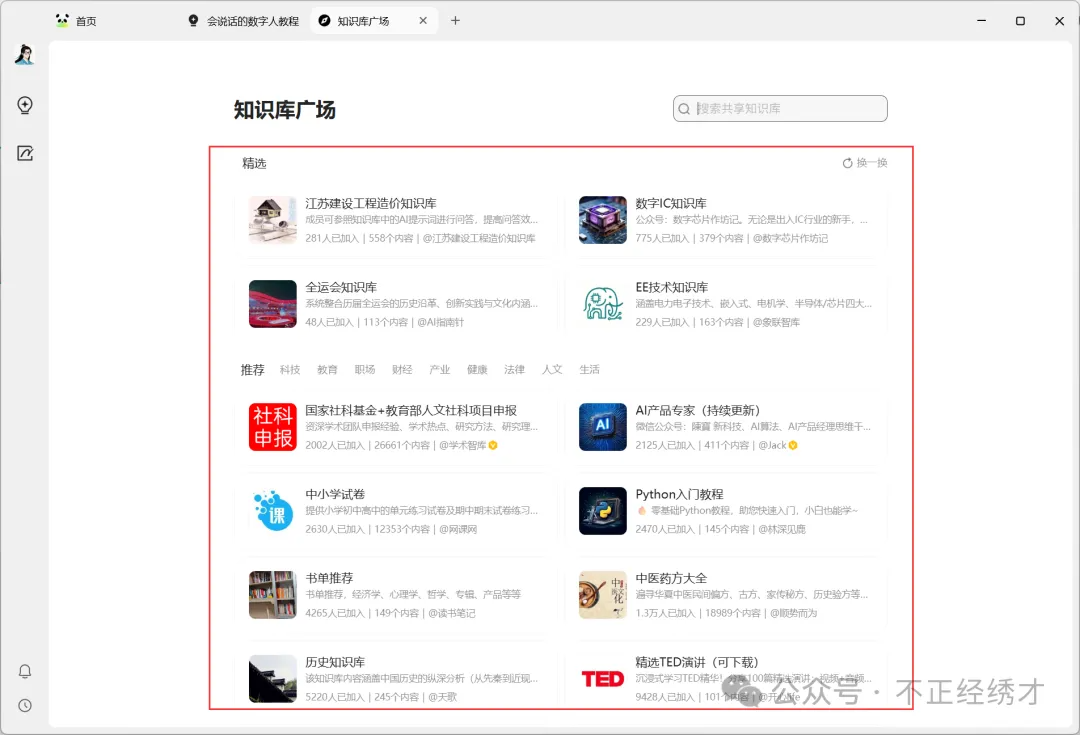Open 江苏建设工程造价知识库 title
The width and height of the screenshot is (1080, 735).
tap(371, 203)
